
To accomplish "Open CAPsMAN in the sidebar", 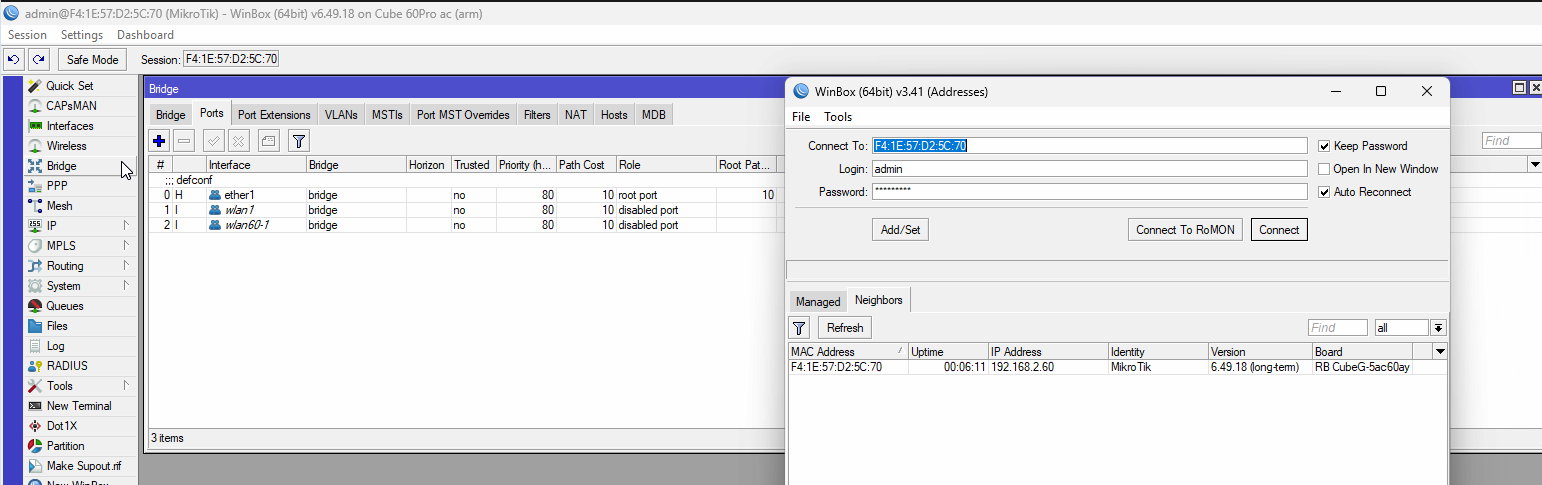I will [71, 106].
